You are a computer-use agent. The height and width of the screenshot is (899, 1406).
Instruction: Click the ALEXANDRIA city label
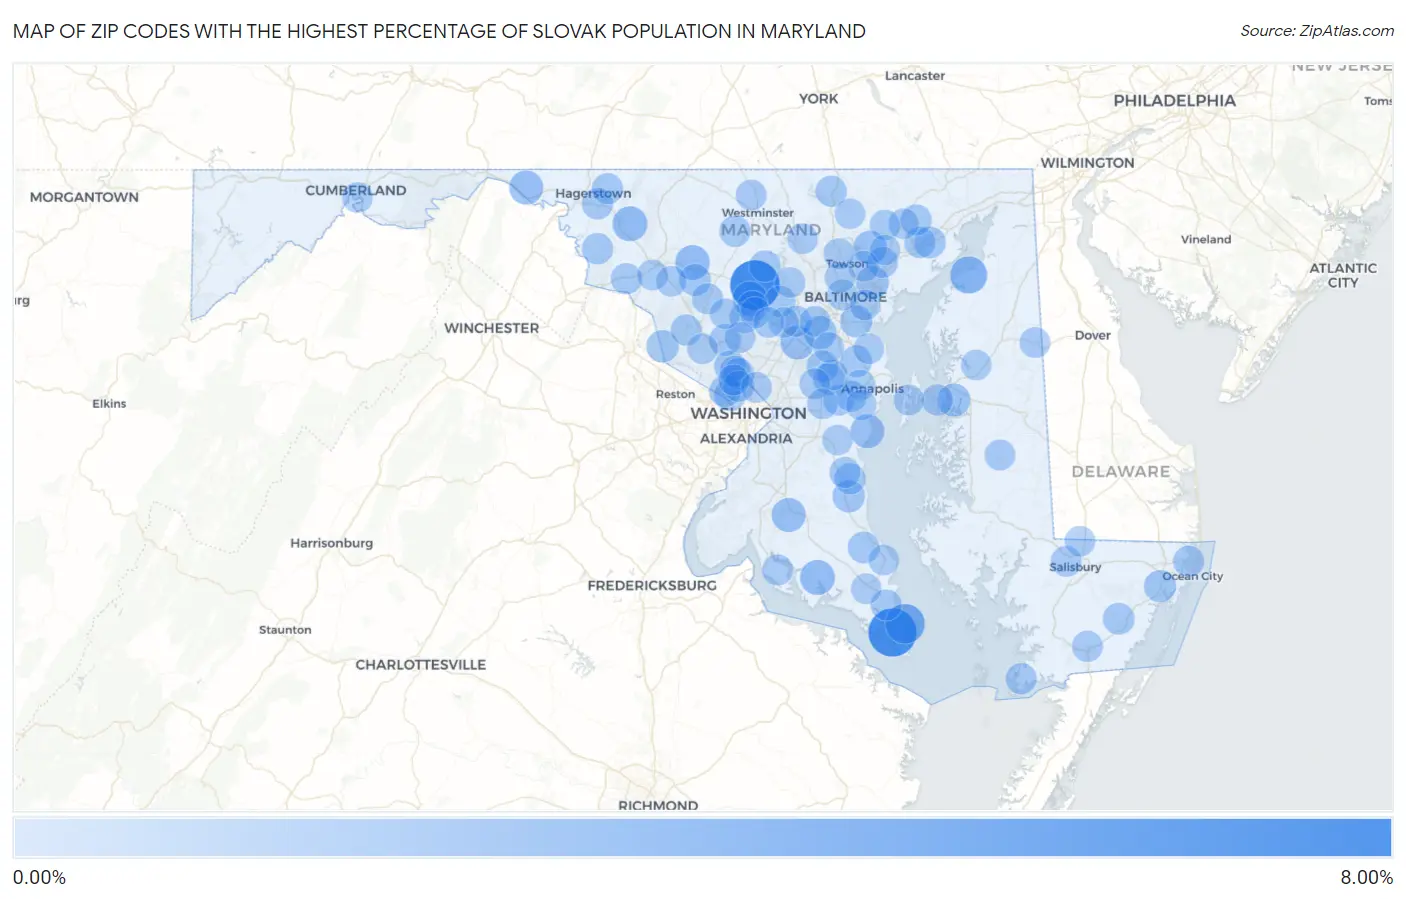[x=746, y=439]
